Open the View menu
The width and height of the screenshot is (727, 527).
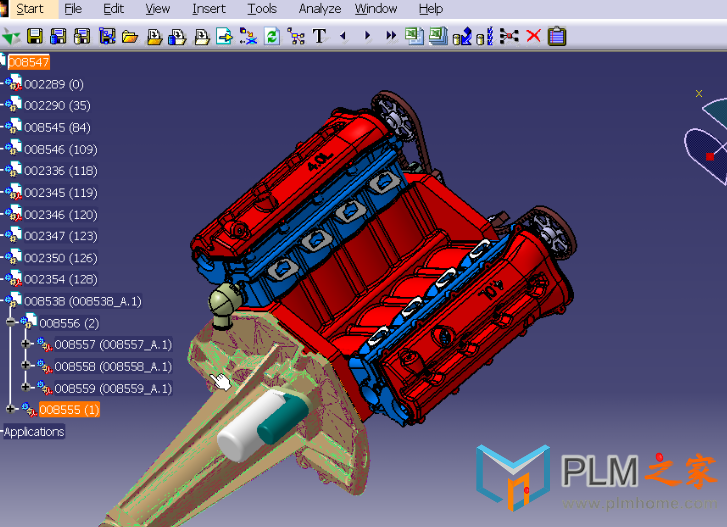(x=158, y=9)
